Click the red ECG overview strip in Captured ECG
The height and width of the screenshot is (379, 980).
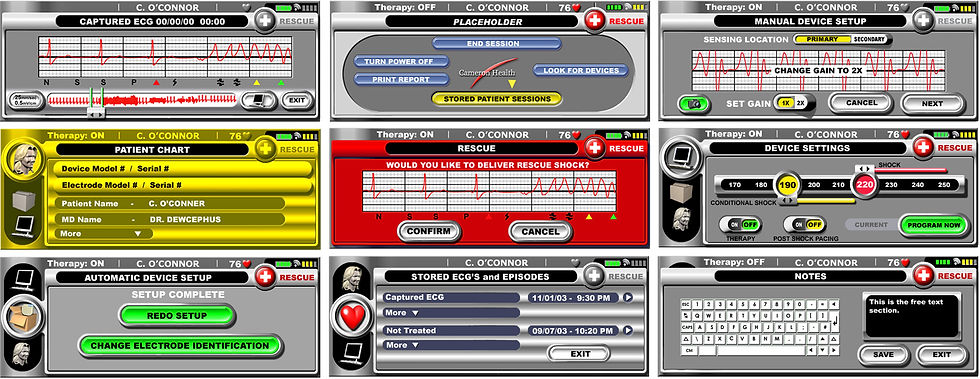tap(142, 100)
